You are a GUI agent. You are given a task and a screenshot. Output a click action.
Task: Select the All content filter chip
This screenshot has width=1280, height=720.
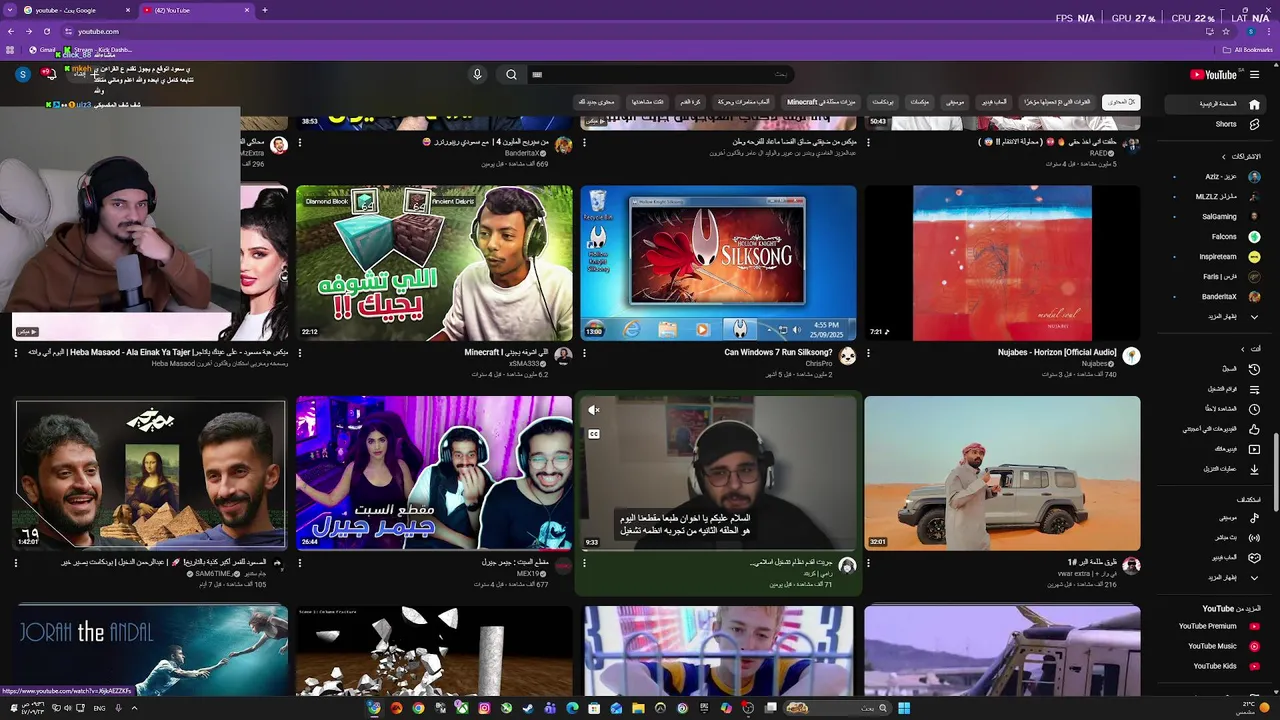click(1121, 102)
